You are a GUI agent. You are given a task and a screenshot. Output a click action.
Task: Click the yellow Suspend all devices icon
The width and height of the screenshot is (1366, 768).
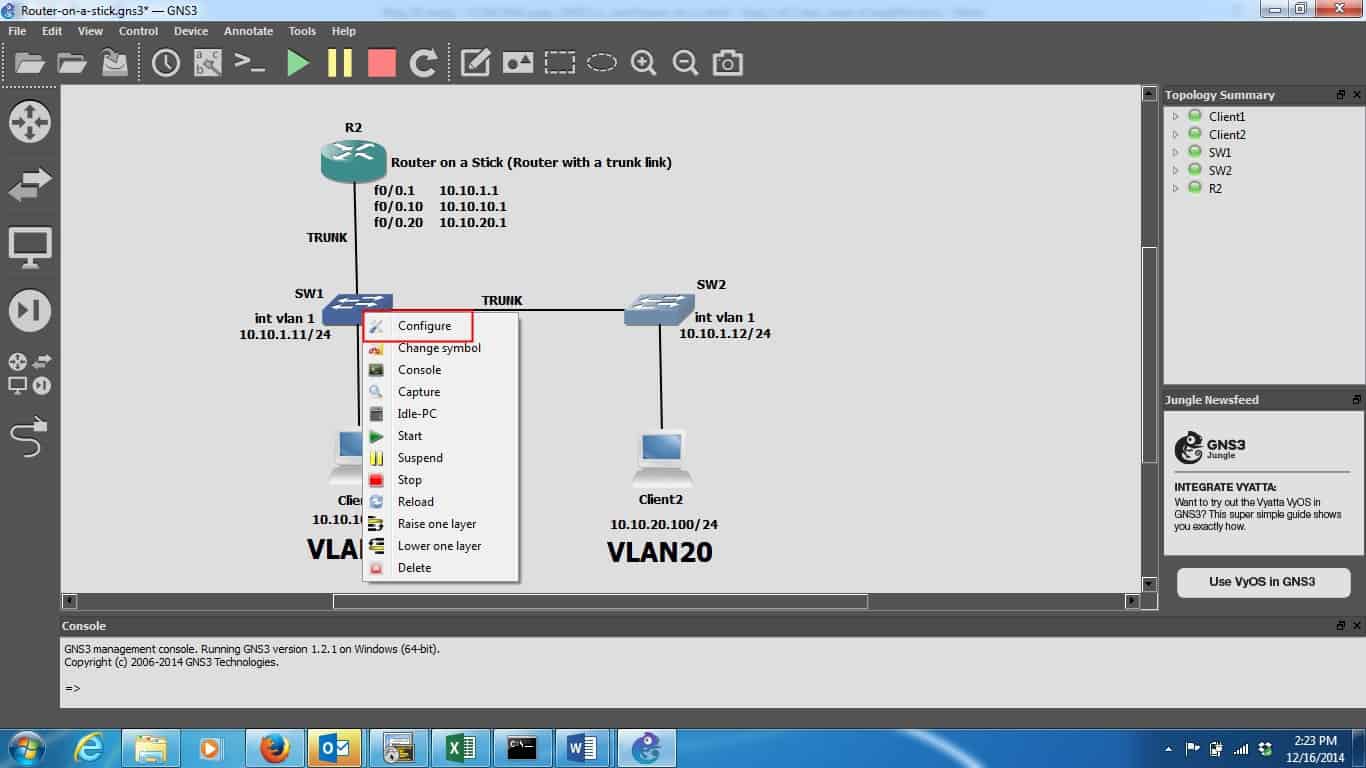click(x=340, y=63)
